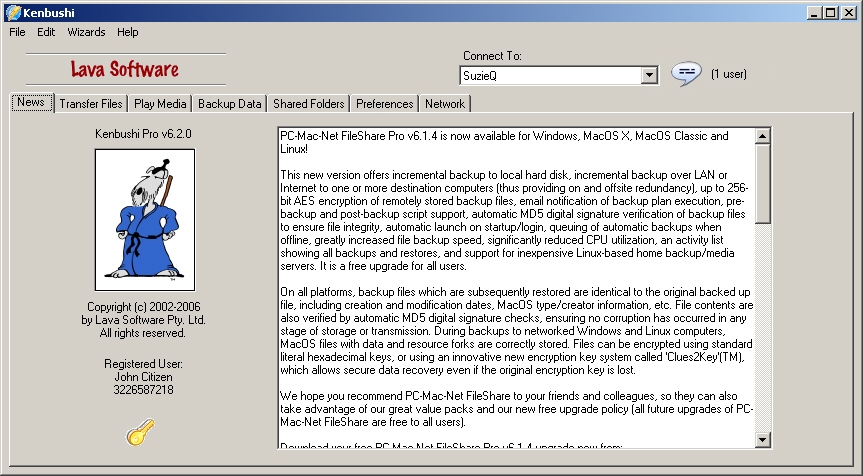Open the Shared Folders tab
Screen dimensions: 863x476
pyautogui.click(x=309, y=103)
